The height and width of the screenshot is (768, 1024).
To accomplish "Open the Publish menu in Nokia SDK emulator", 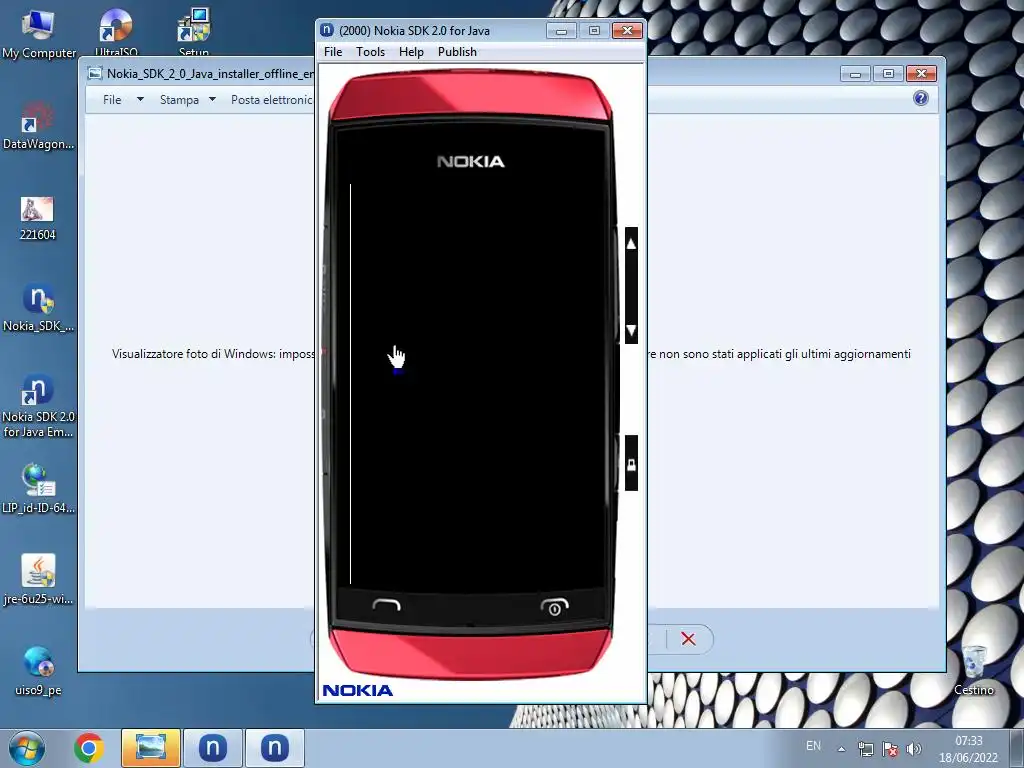I will (457, 52).
